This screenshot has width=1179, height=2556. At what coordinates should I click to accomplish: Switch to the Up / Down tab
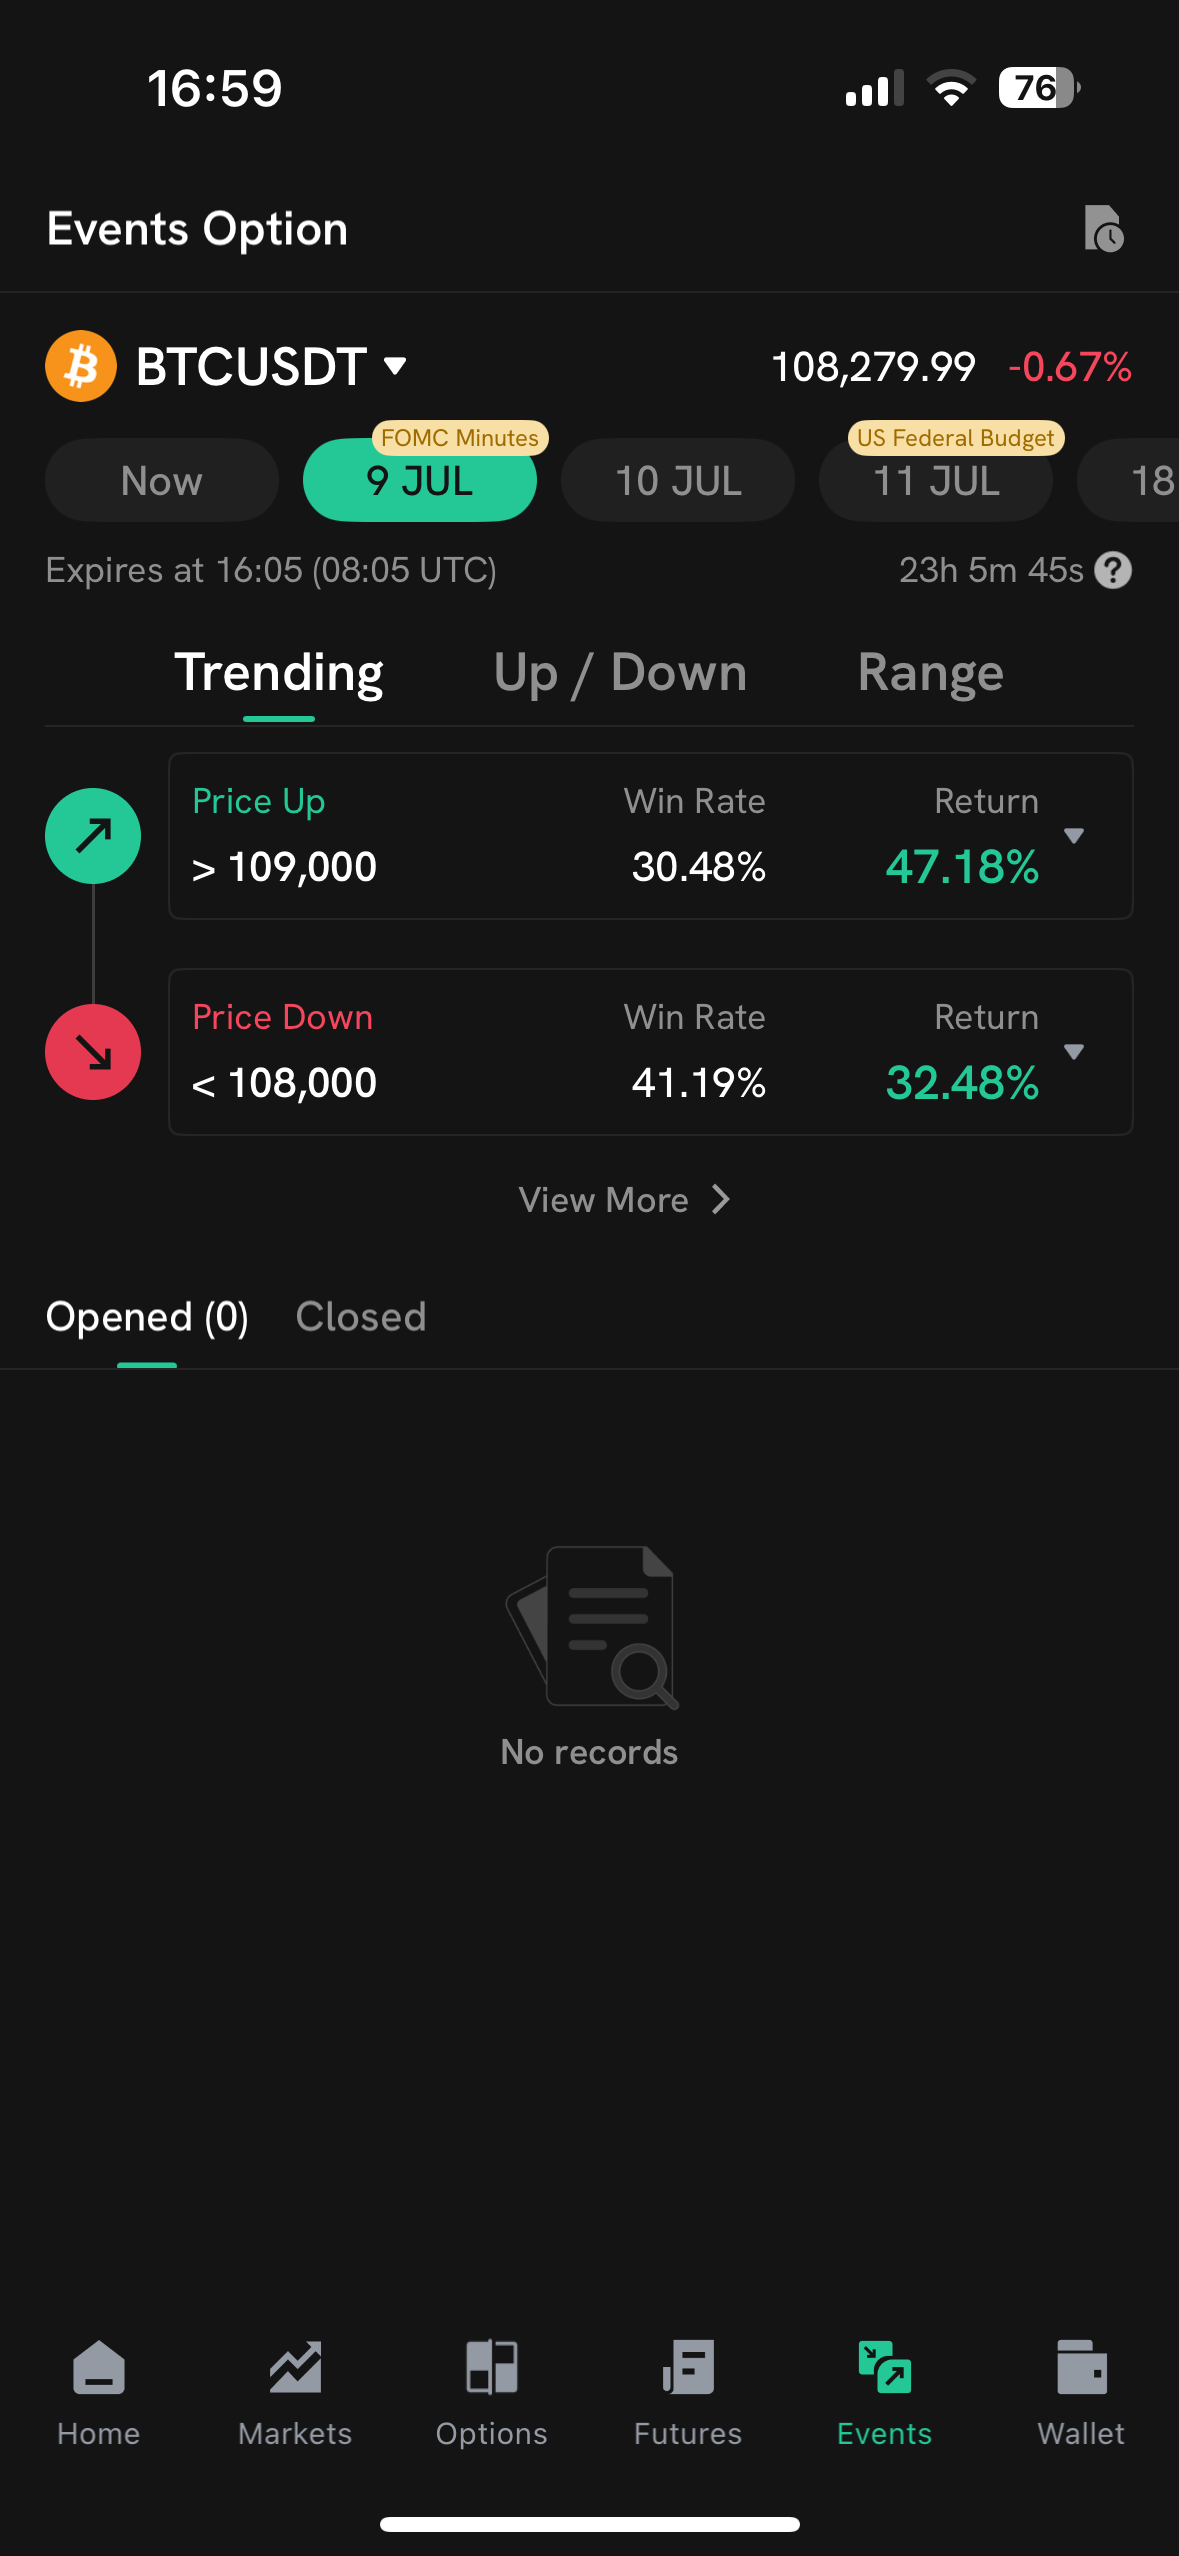(x=620, y=672)
